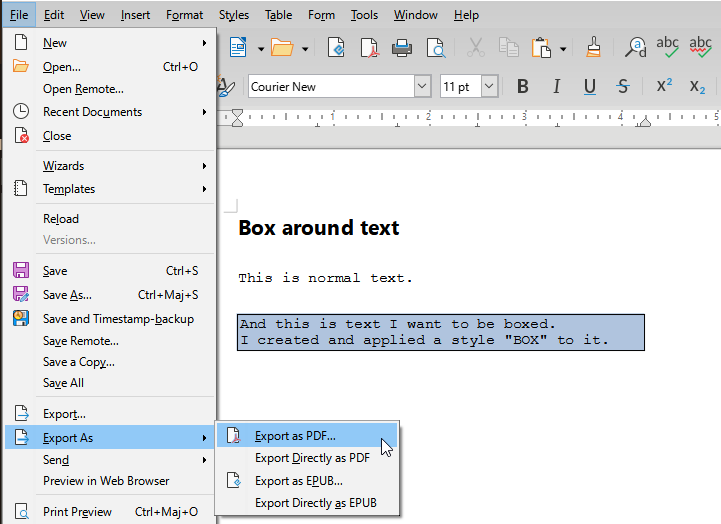Viewport: 721px width, 524px height.
Task: Expand the font size dropdown arrow
Action: click(490, 86)
